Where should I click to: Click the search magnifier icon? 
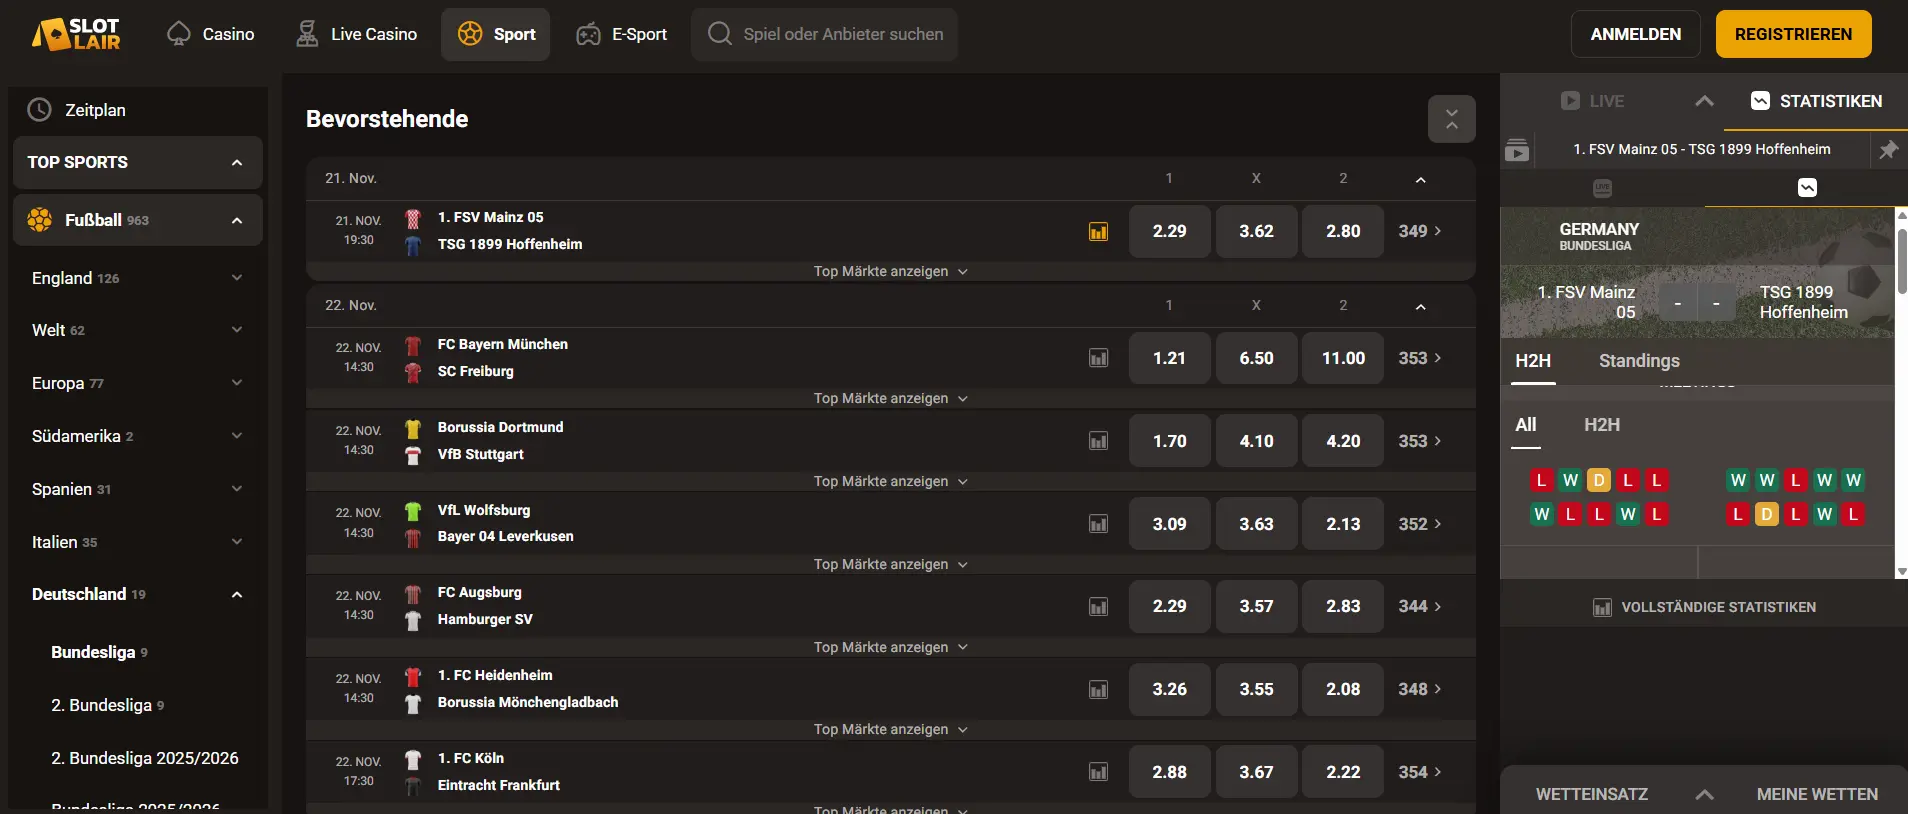(719, 34)
